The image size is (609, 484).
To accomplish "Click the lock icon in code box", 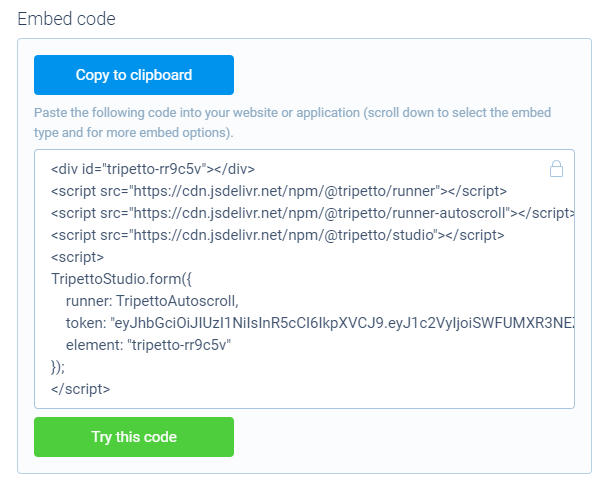I will pyautogui.click(x=556, y=169).
